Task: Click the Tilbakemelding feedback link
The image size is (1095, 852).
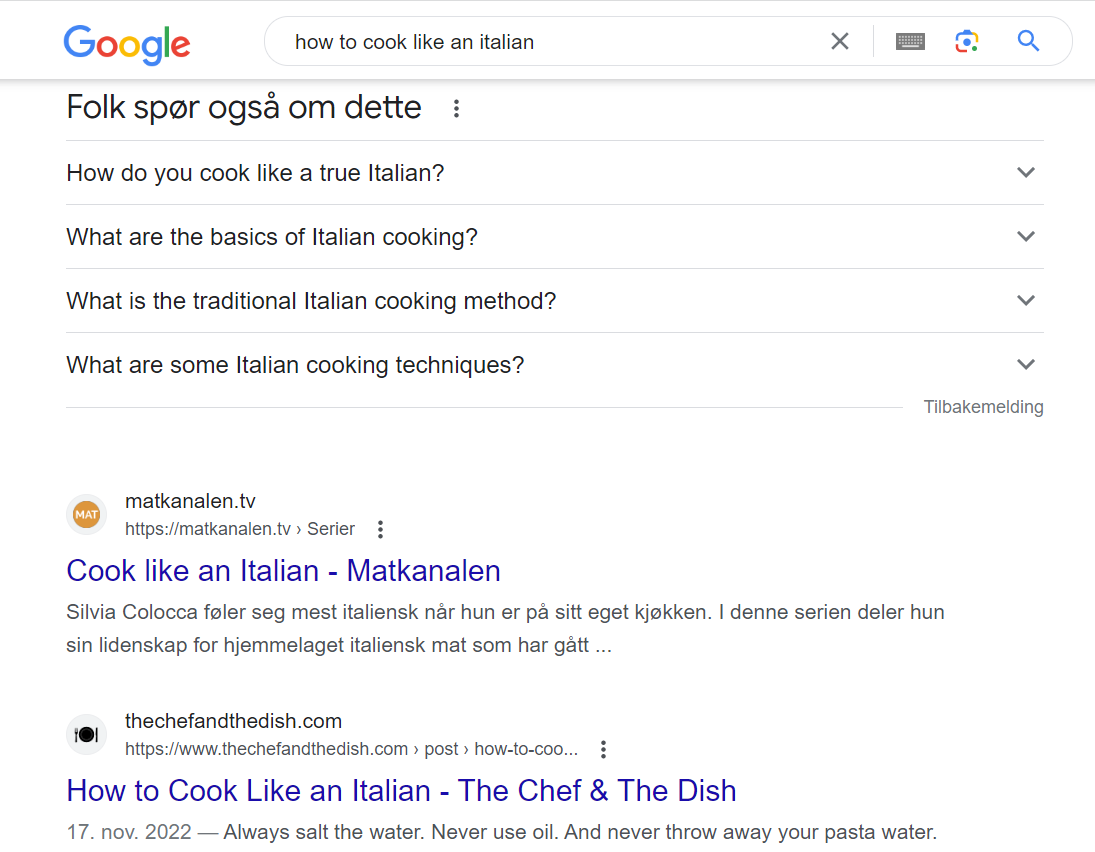Action: click(x=983, y=406)
